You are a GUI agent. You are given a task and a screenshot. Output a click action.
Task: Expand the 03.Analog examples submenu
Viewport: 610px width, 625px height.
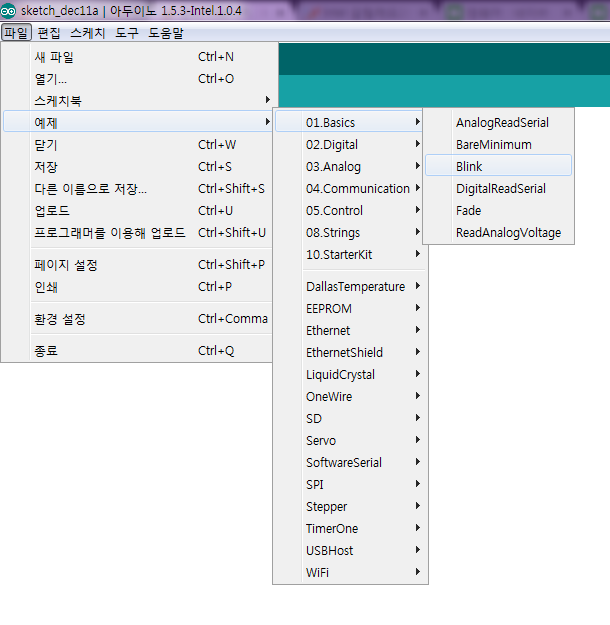coord(333,167)
